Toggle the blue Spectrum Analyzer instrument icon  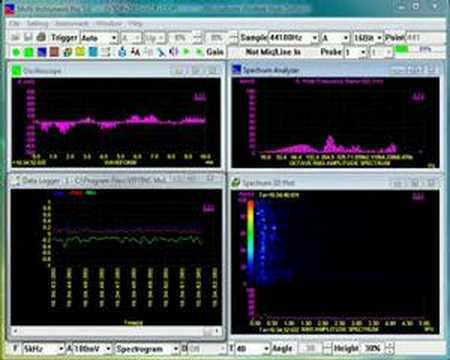point(42,52)
